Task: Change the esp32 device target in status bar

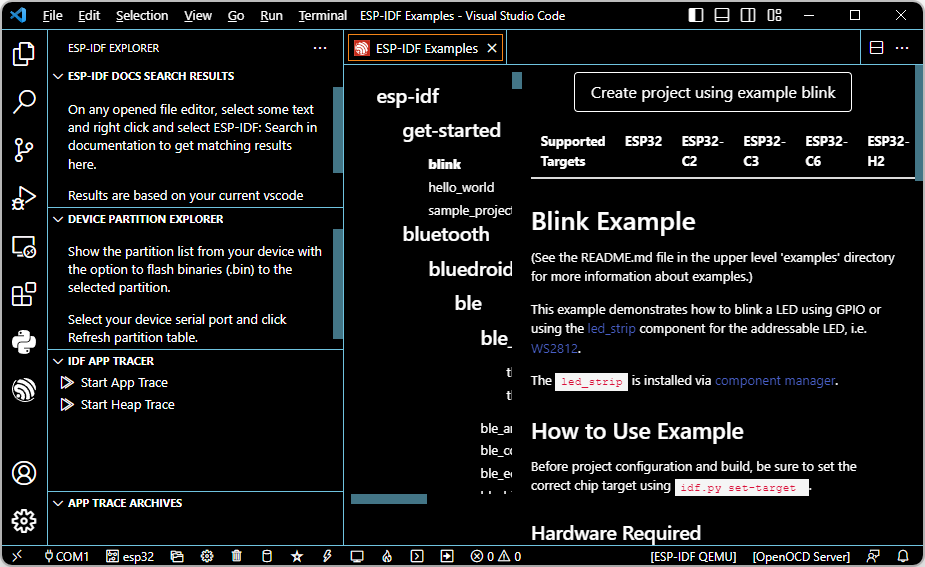Action: tap(130, 556)
